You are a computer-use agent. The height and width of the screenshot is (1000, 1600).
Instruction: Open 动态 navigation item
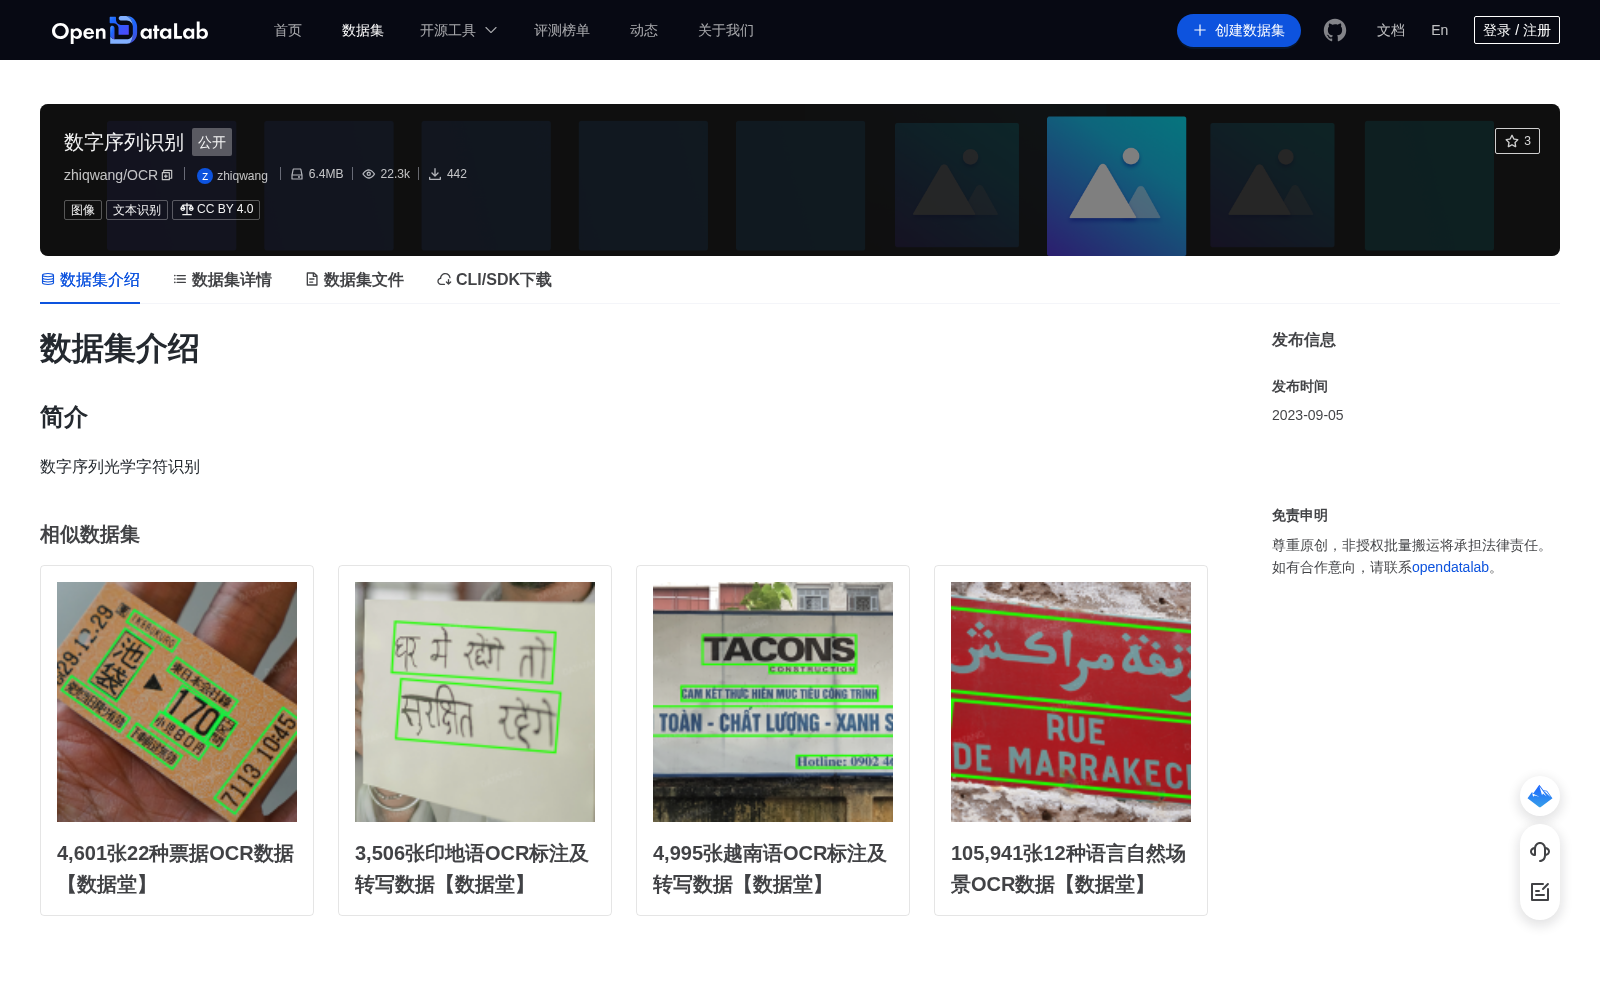click(644, 30)
